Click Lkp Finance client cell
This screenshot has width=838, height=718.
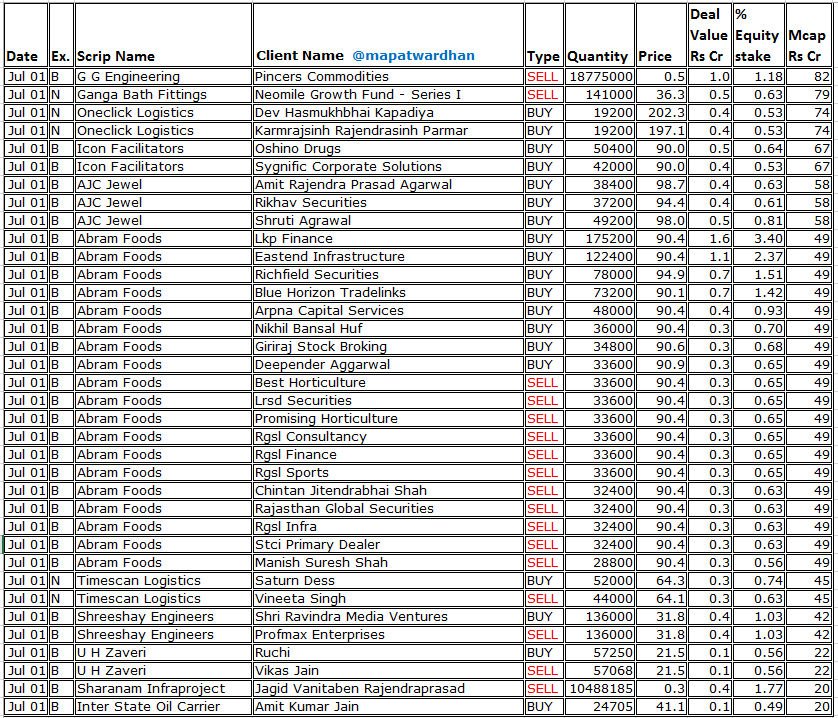[x=389, y=238]
